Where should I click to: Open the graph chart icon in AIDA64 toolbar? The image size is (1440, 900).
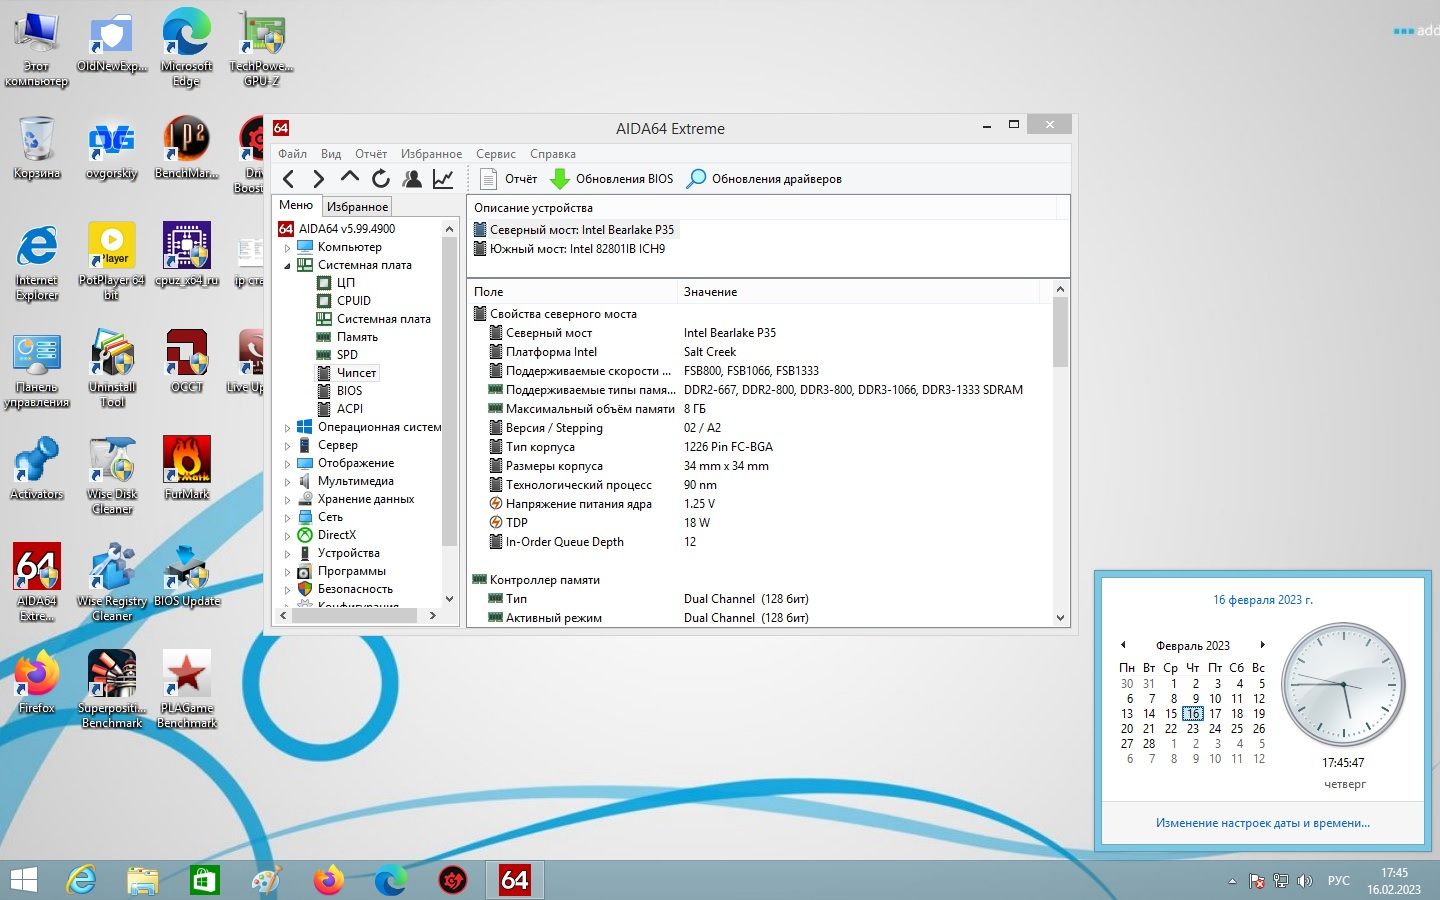click(x=442, y=179)
